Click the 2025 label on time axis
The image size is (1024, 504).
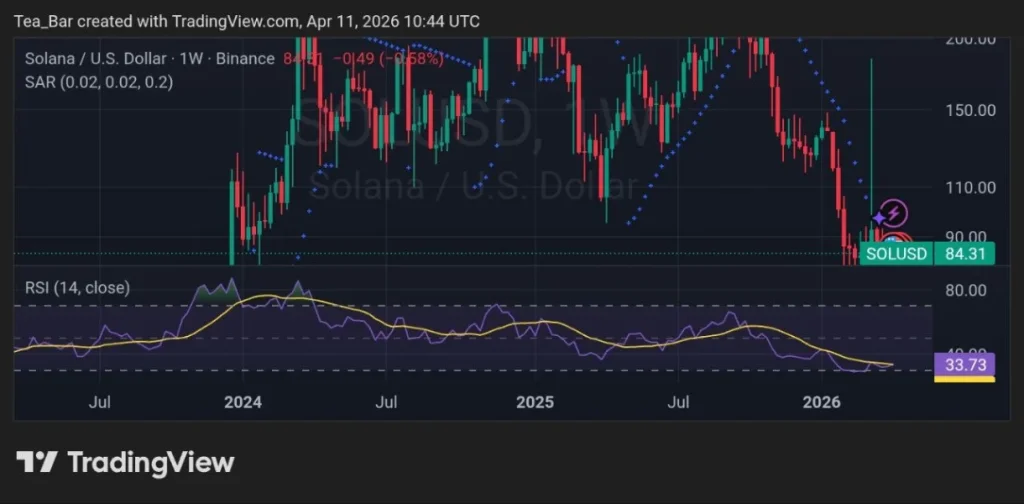click(x=535, y=402)
